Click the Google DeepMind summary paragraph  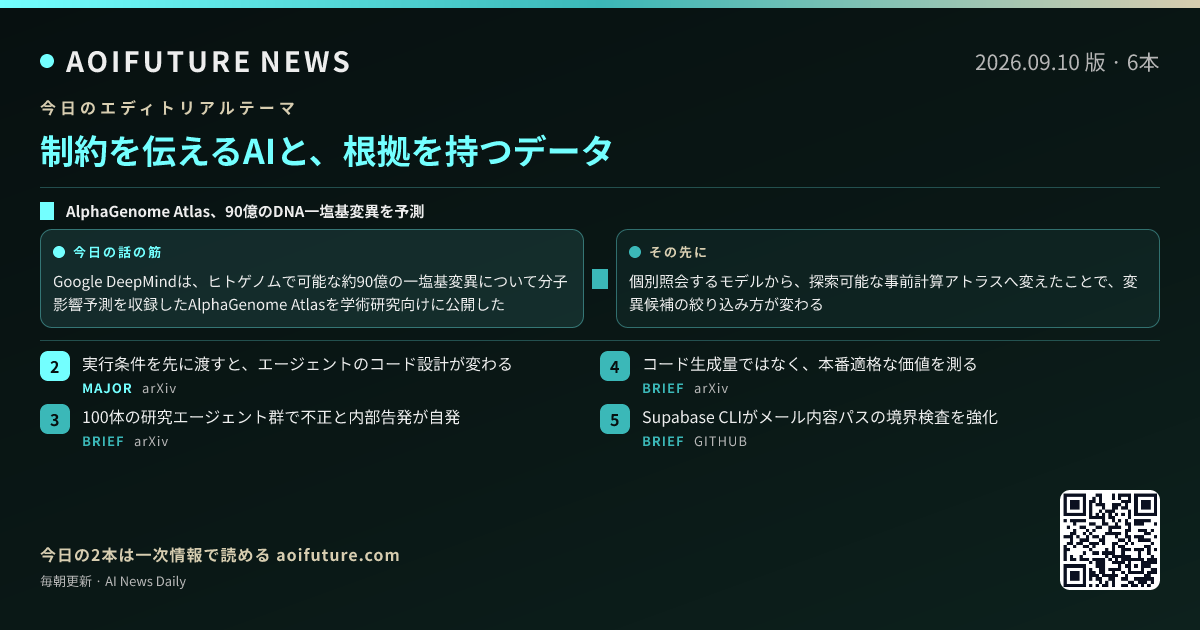[x=311, y=293]
